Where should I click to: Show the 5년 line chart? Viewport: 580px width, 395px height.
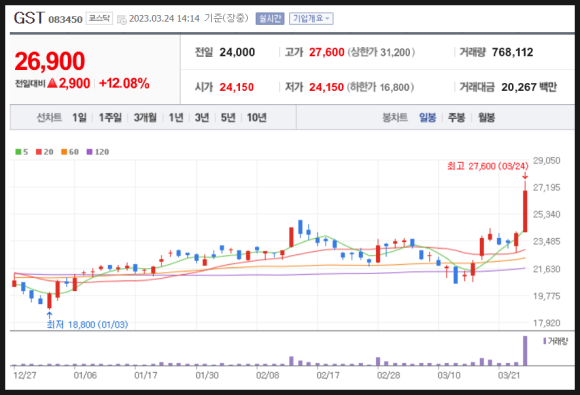228,118
